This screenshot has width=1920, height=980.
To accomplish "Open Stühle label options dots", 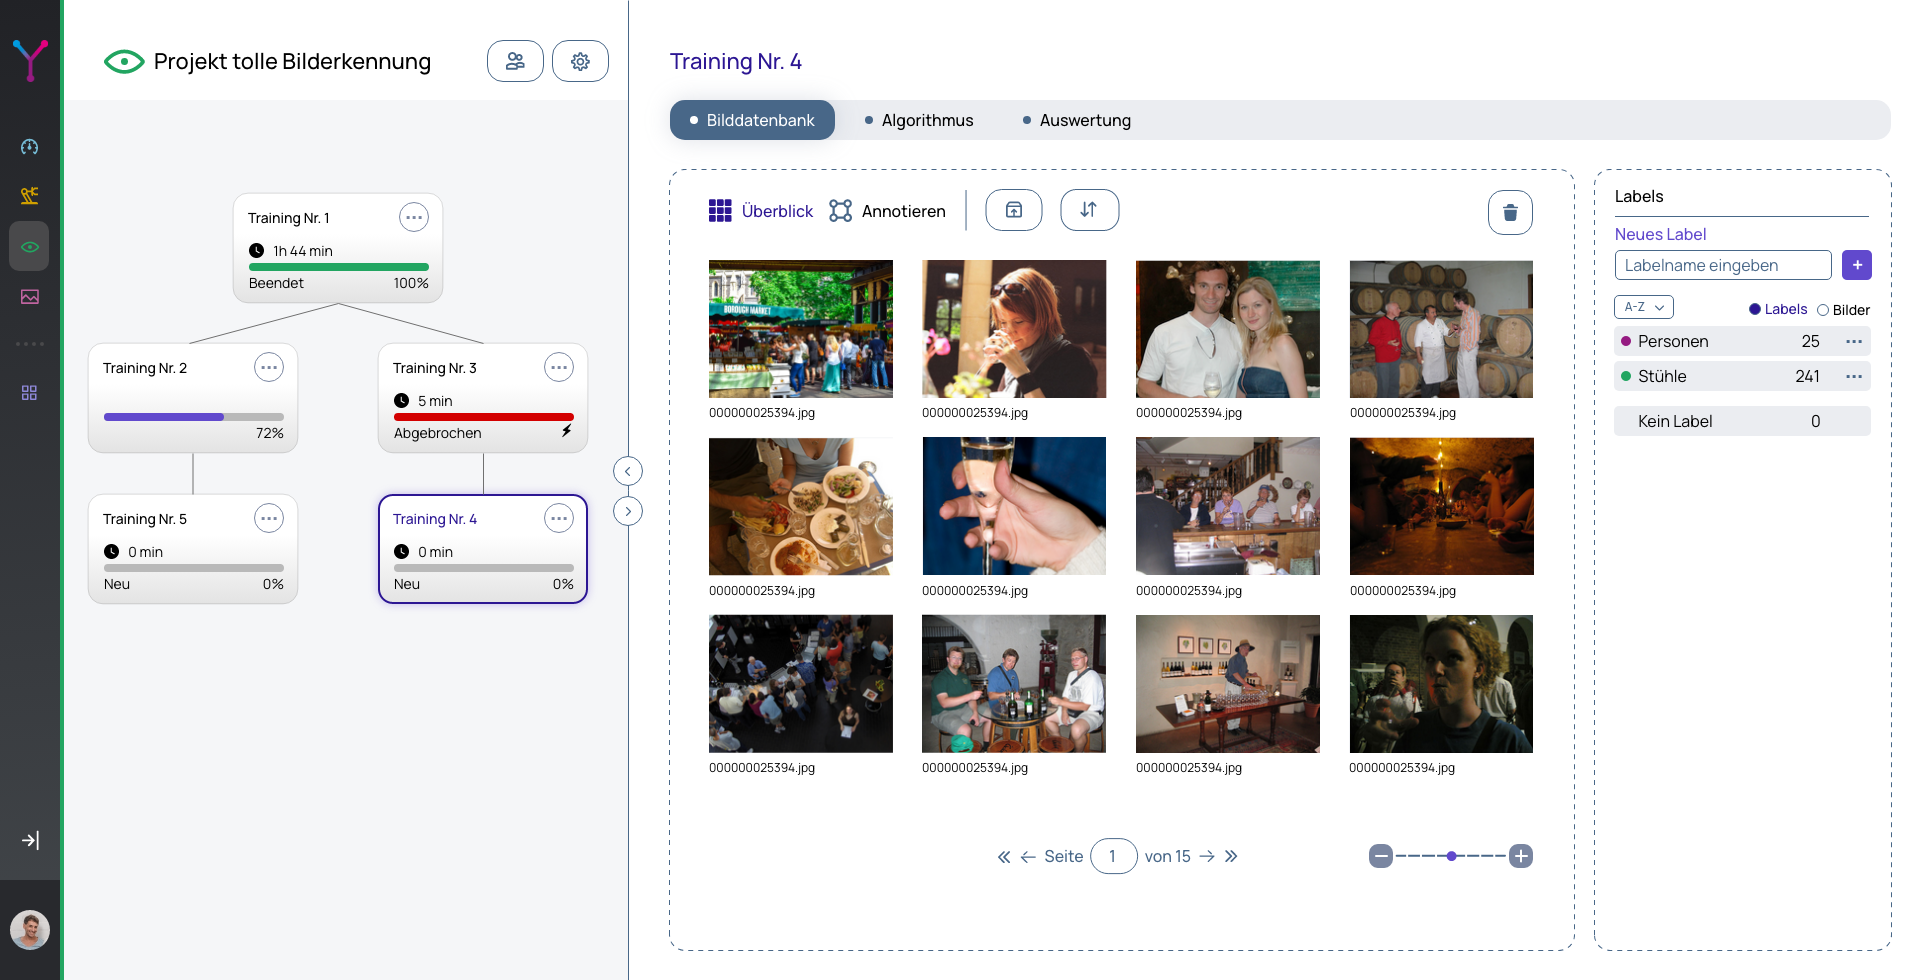I will pos(1854,376).
